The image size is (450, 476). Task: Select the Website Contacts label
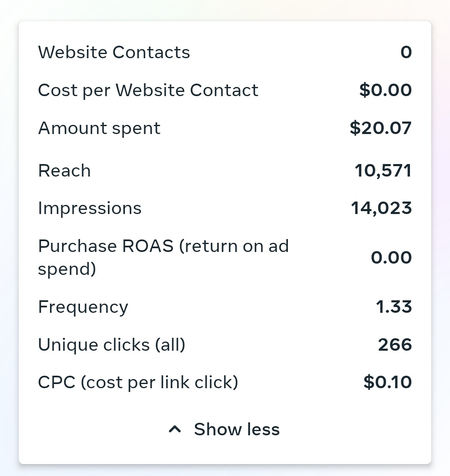coord(114,52)
